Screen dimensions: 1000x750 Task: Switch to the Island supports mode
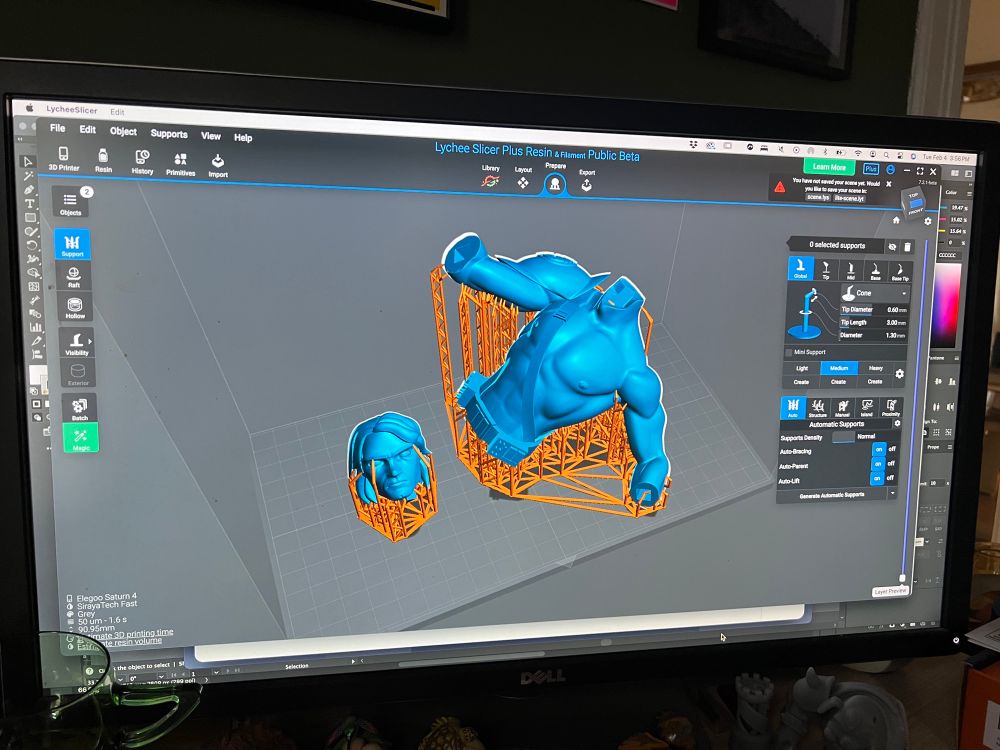(x=866, y=408)
